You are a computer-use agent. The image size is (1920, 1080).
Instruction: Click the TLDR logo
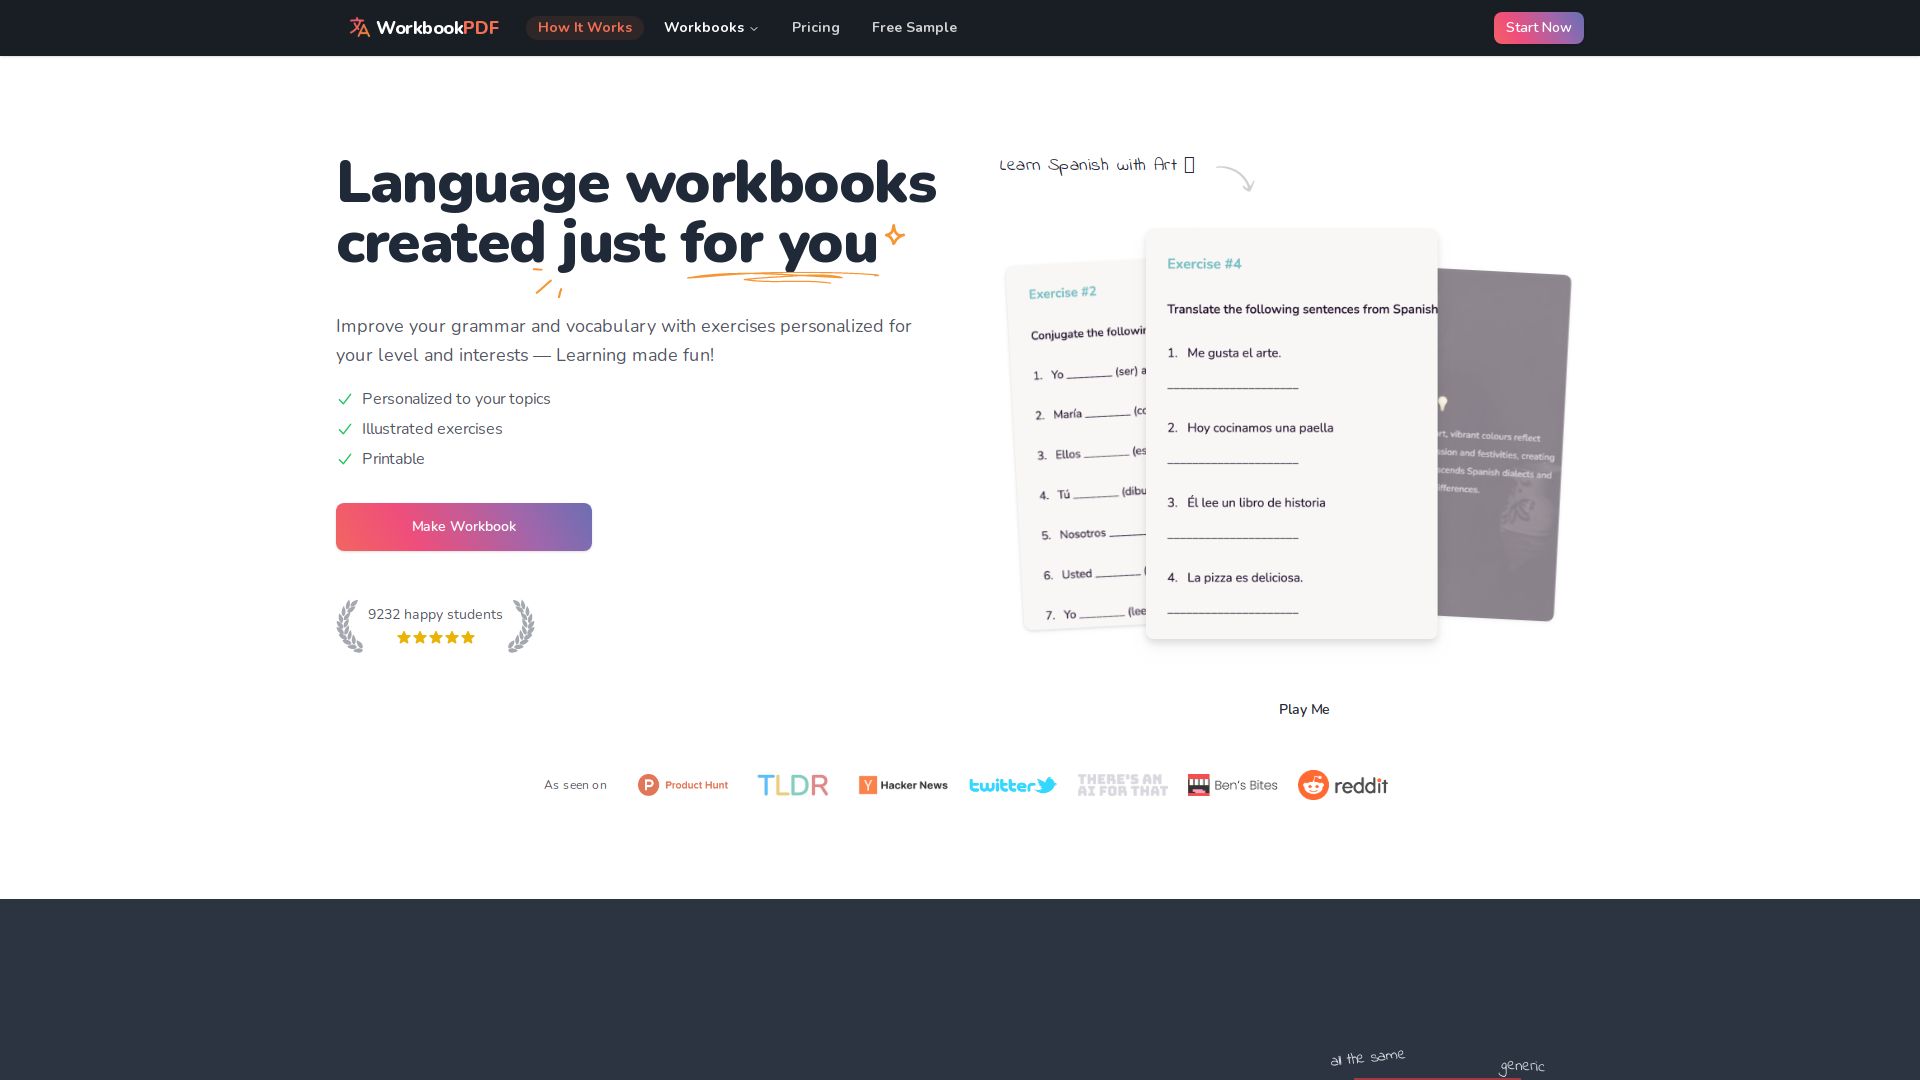pos(793,785)
